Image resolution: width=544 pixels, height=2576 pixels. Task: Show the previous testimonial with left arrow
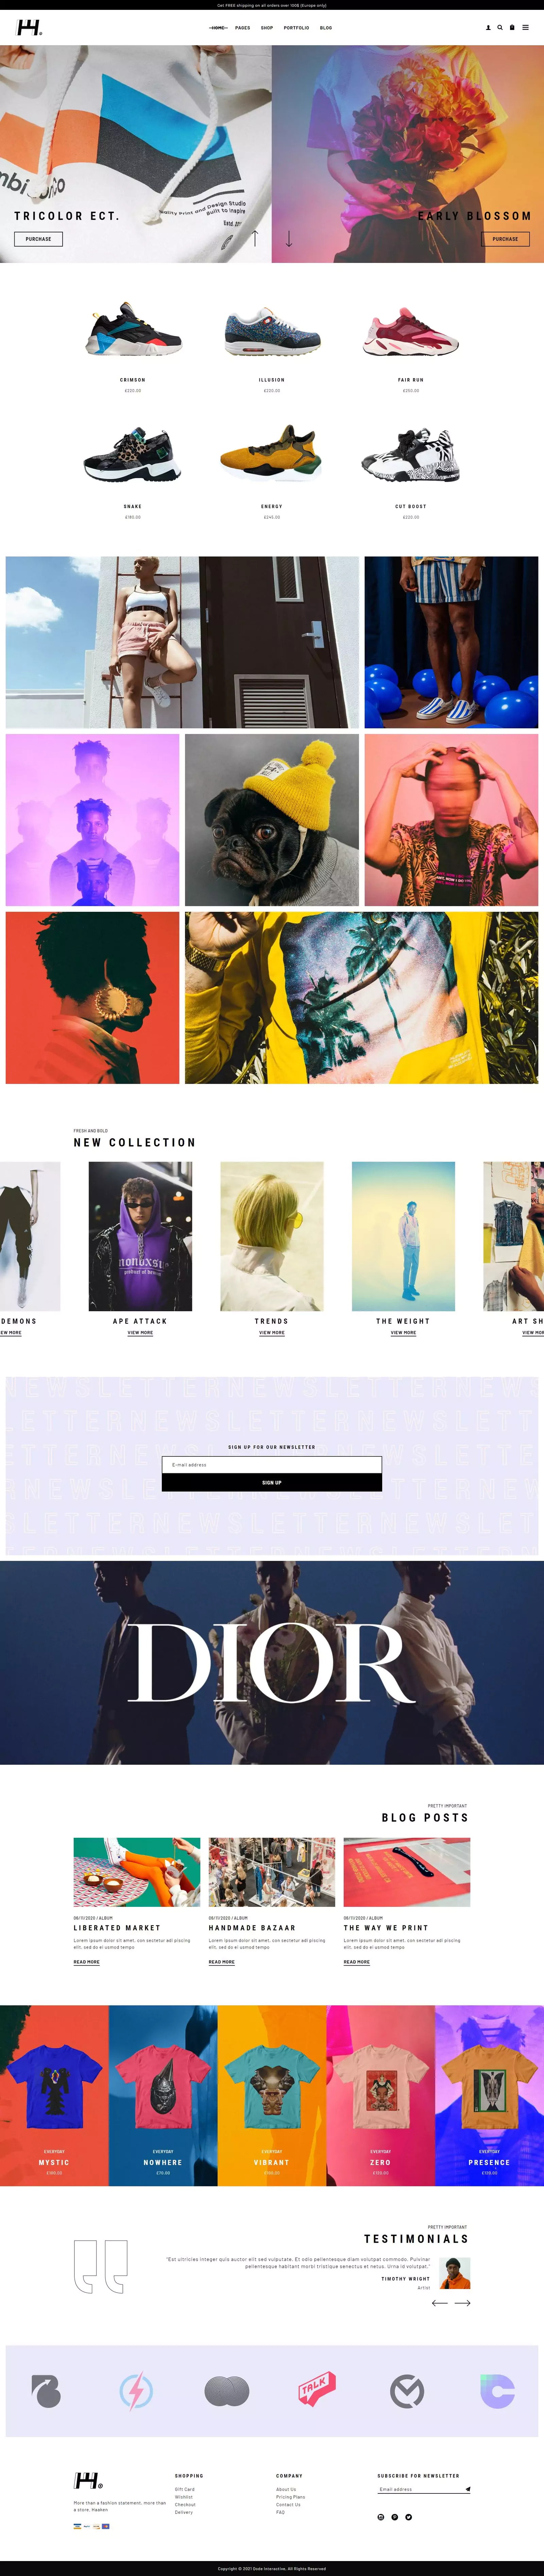click(440, 2303)
